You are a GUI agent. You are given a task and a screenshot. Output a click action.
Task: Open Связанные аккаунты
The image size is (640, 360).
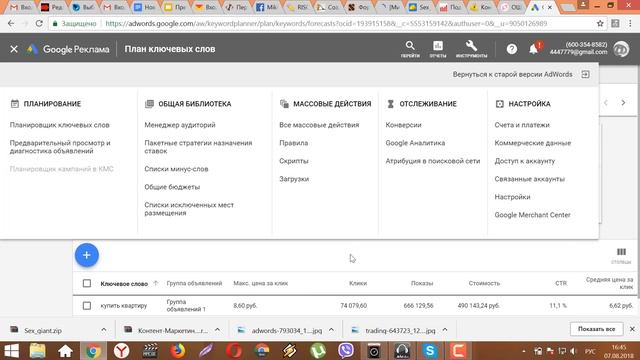click(x=529, y=179)
